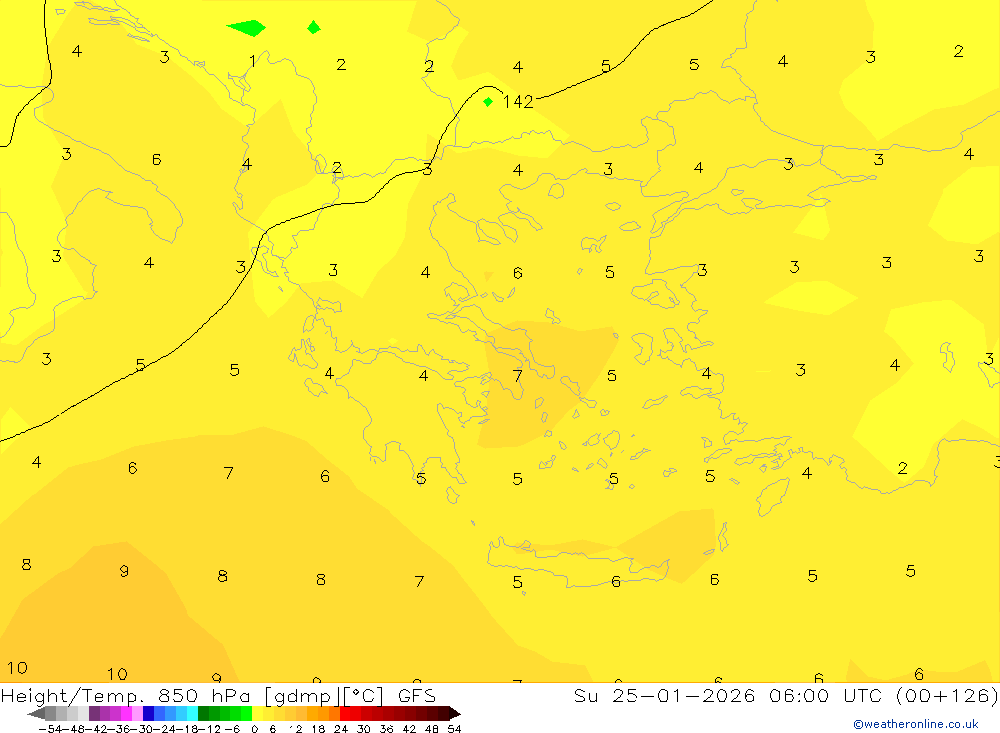
Task: Select the green diamond beside the 142 label
Action: click(488, 102)
